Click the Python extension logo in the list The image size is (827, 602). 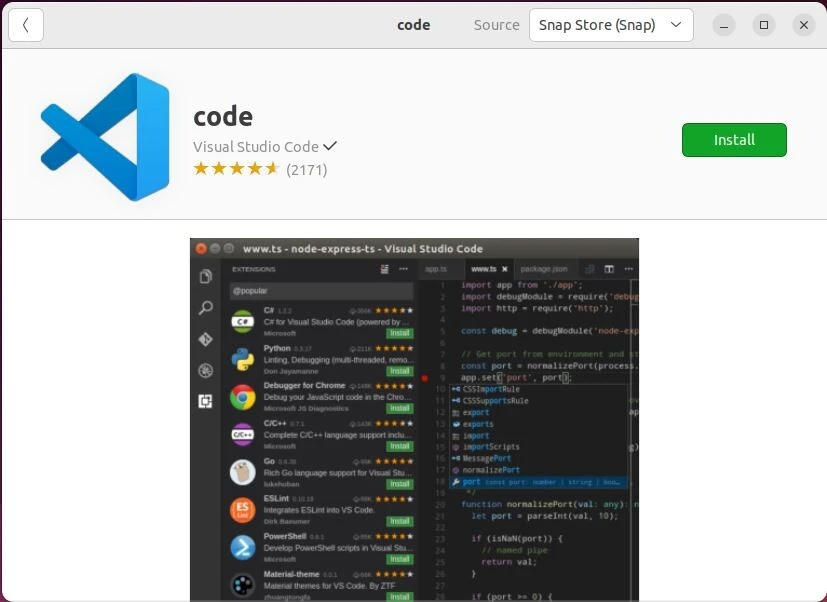[x=242, y=359]
